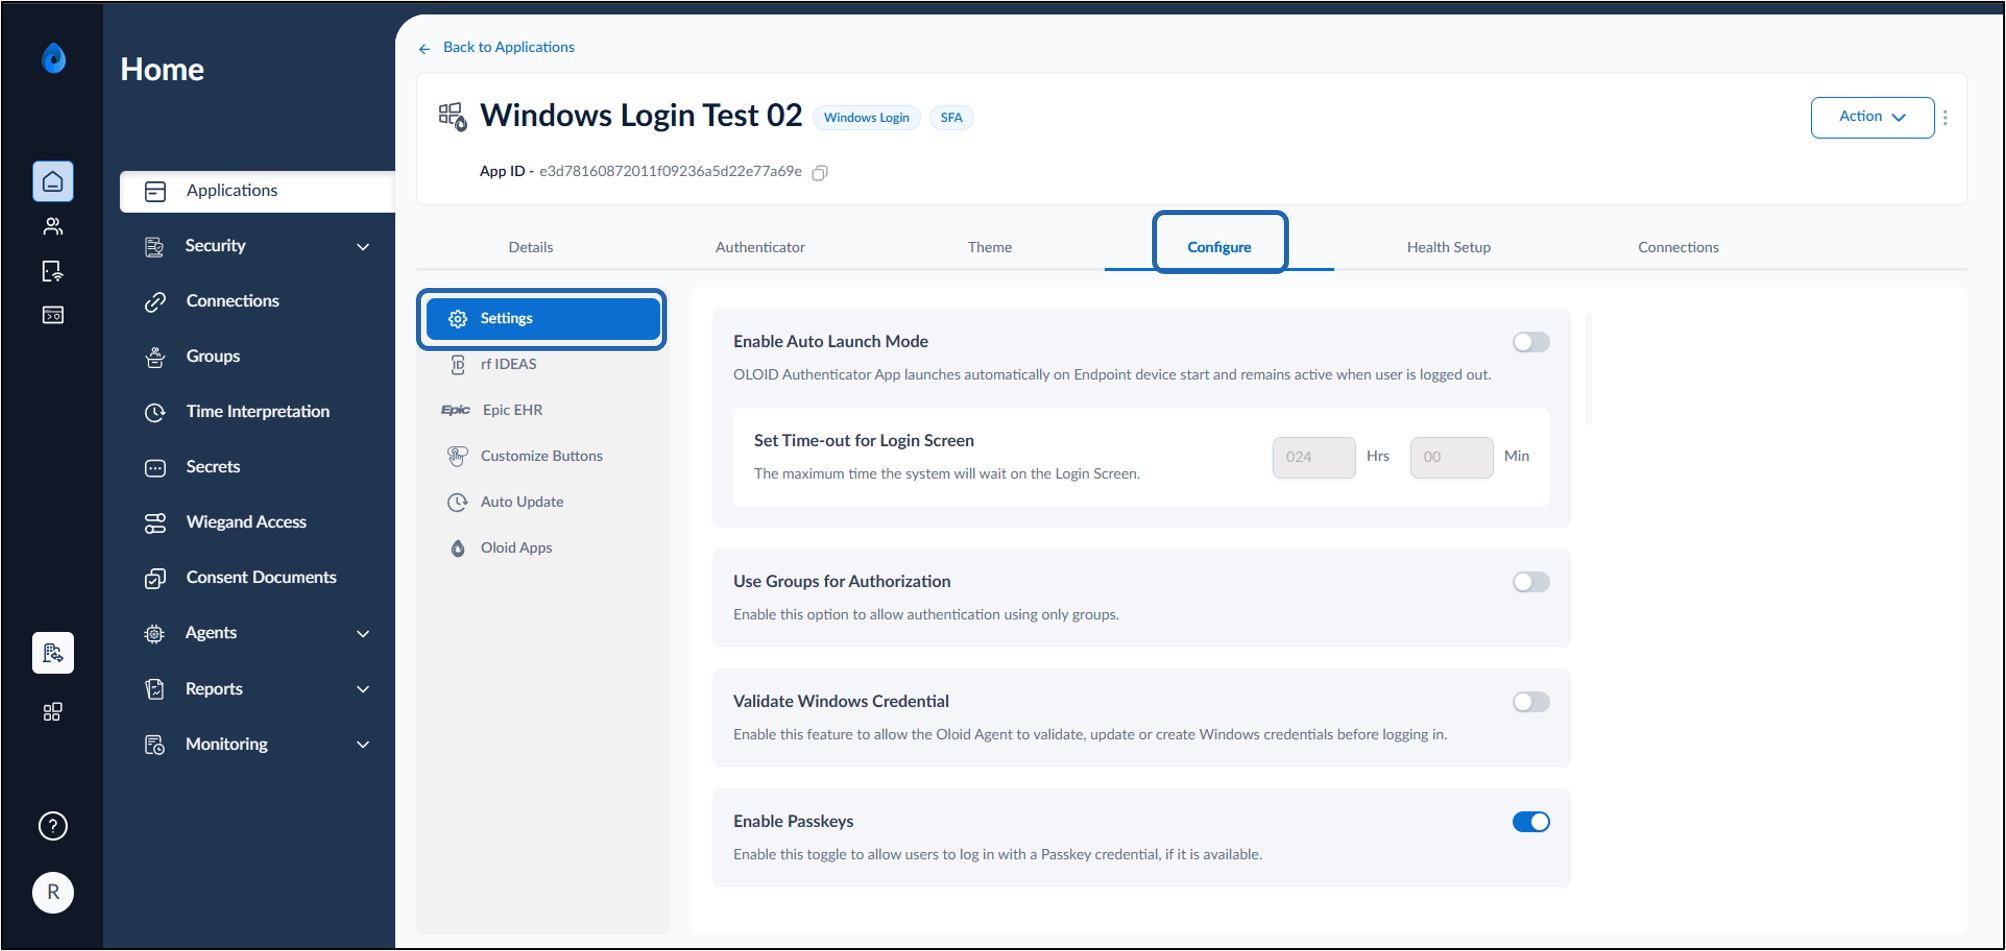Open the device endpoint icon in left rail
Image resolution: width=2006 pixels, height=951 pixels.
point(53,271)
